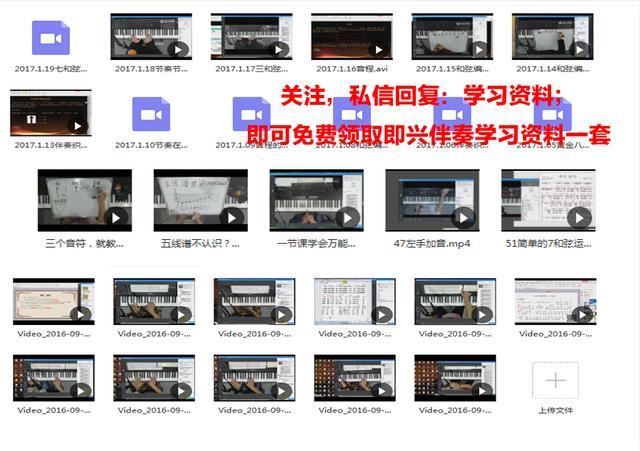640x451 pixels.
Task: Click the 三个音符，就教 file name
Action: pyautogui.click(x=85, y=243)
